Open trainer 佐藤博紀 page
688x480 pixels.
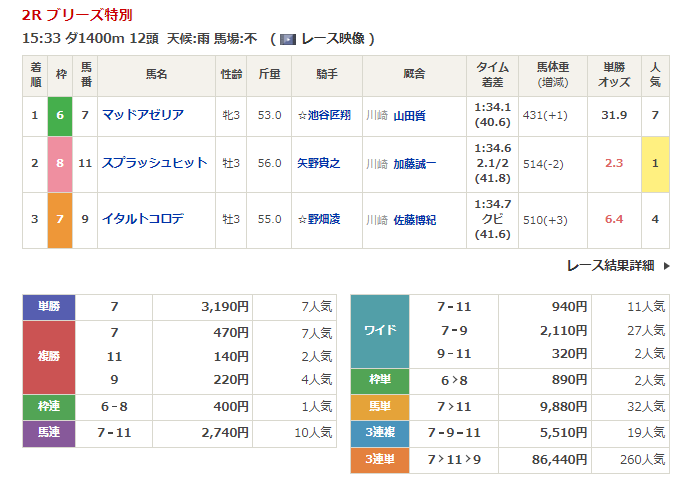[416, 217]
